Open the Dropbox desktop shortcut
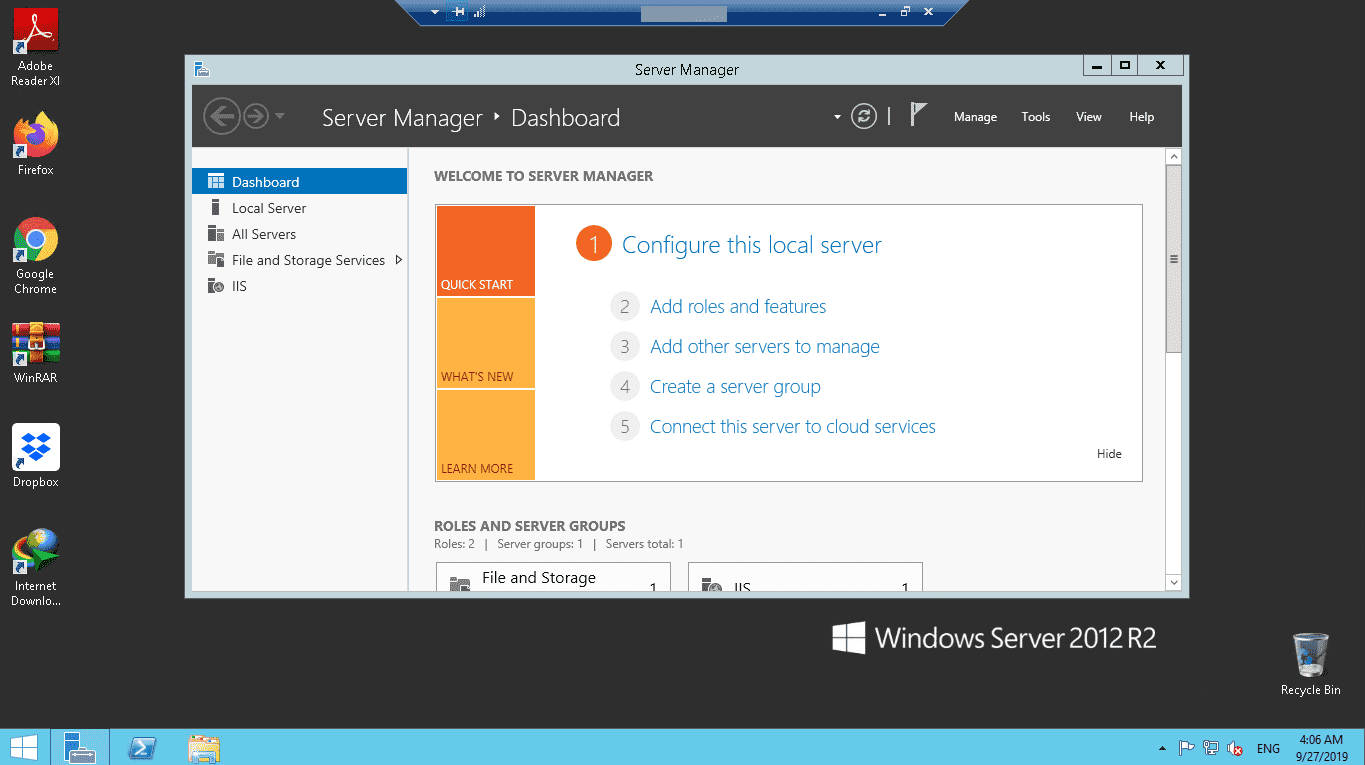1365x765 pixels. [36, 456]
